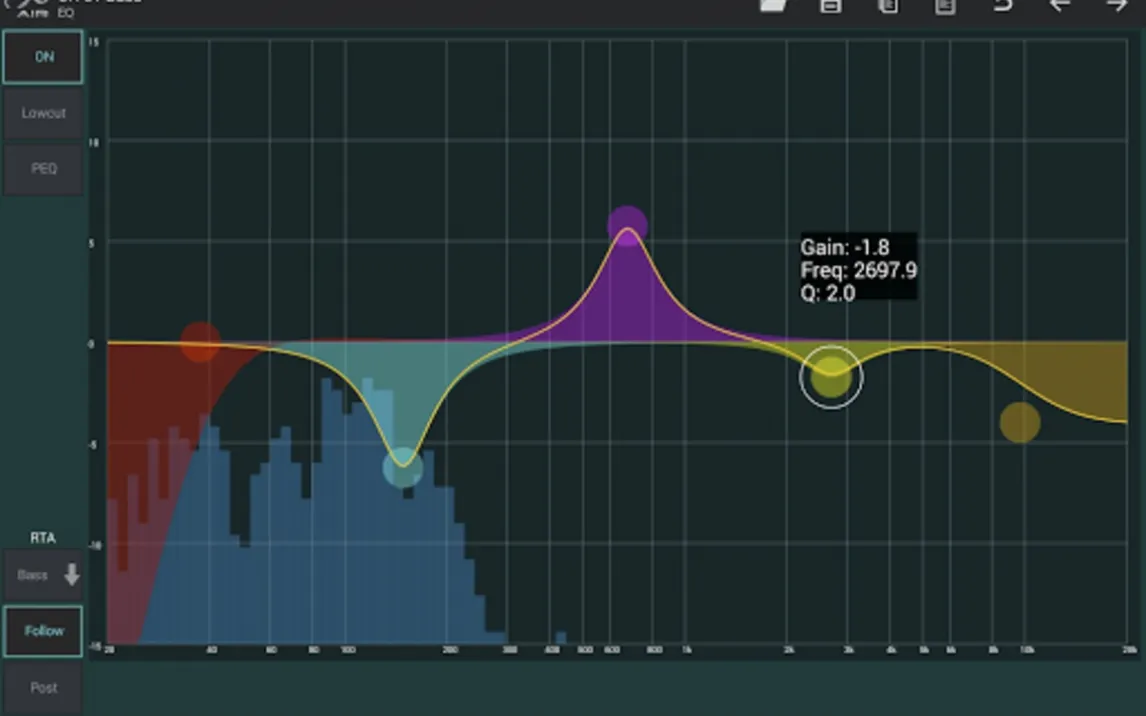The width and height of the screenshot is (1146, 716).
Task: Click the save preset disk icon
Action: [830, 6]
